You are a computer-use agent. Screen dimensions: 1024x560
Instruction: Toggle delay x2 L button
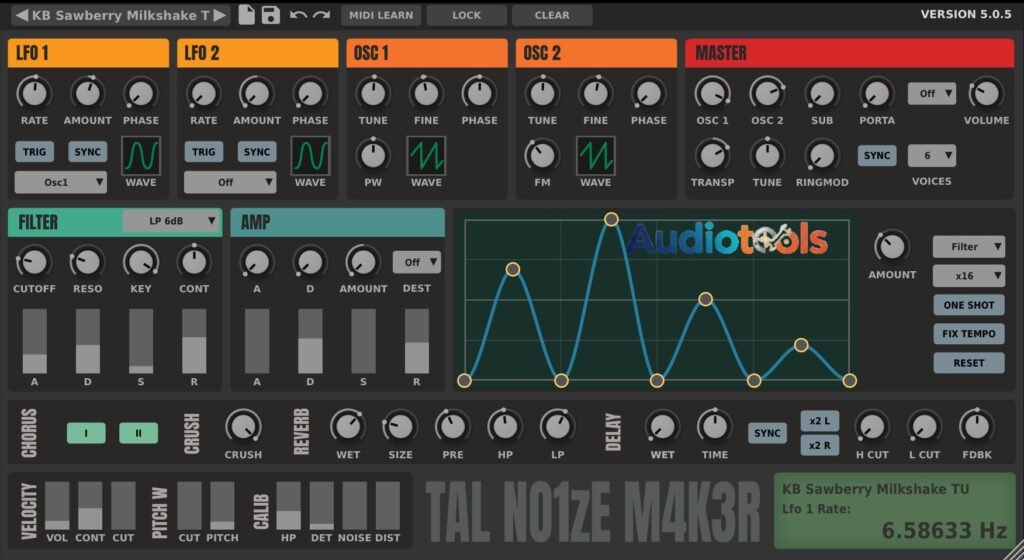(820, 421)
